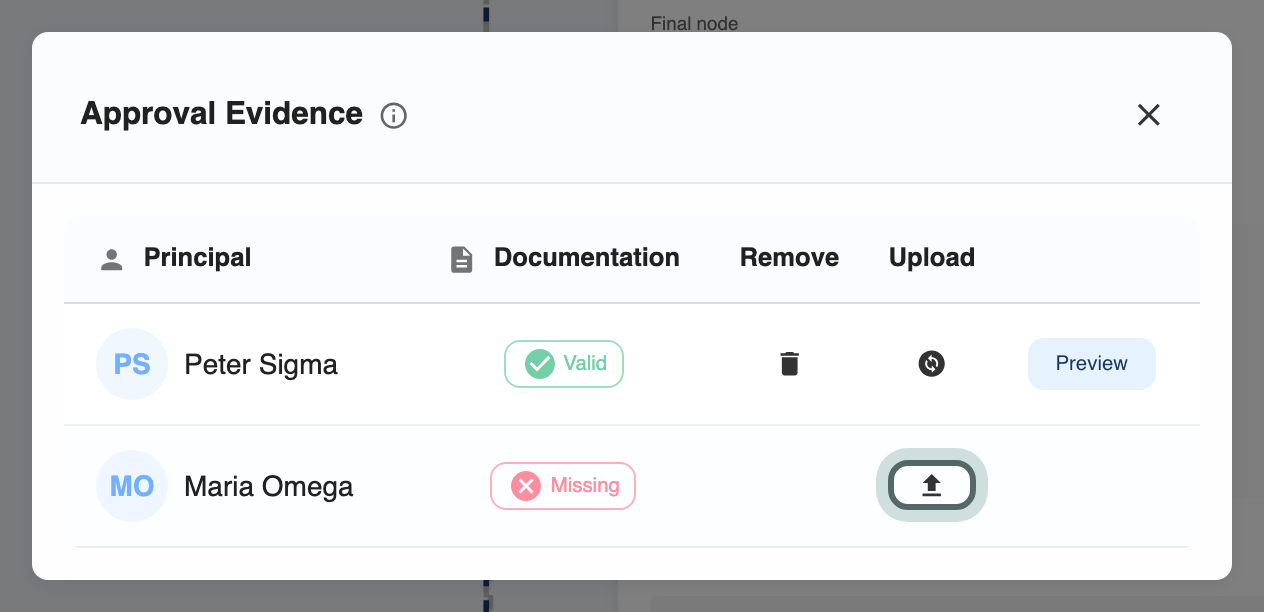The height and width of the screenshot is (612, 1264).
Task: Delete Peter Sigma's documentation with trash icon
Action: (790, 363)
